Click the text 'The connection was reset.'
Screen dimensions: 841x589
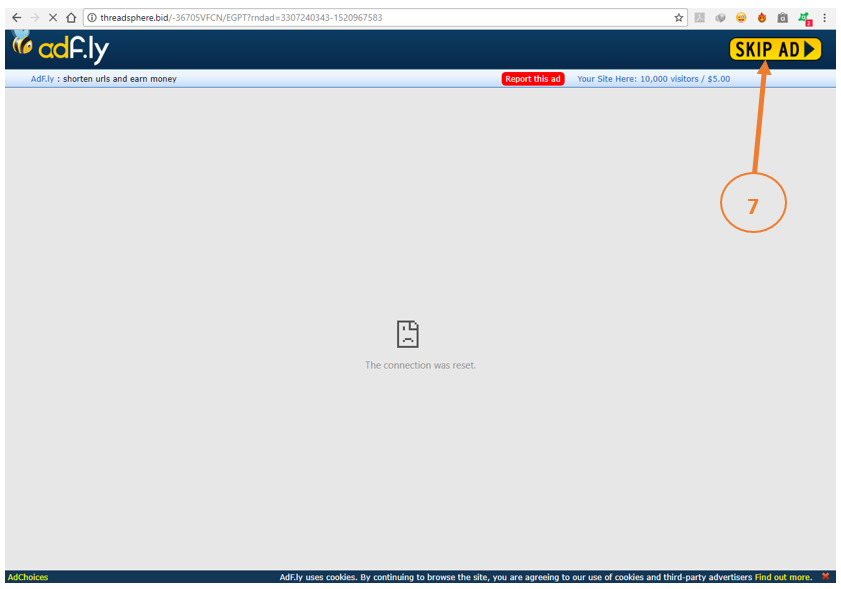pyautogui.click(x=420, y=365)
